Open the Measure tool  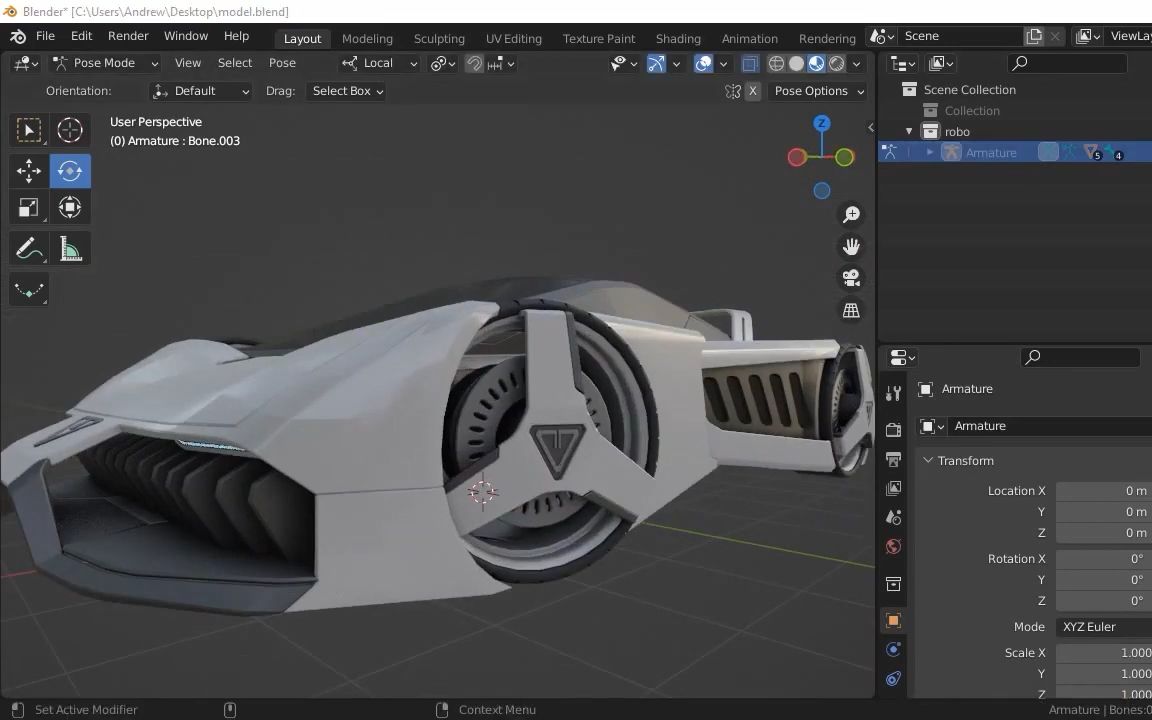click(69, 248)
